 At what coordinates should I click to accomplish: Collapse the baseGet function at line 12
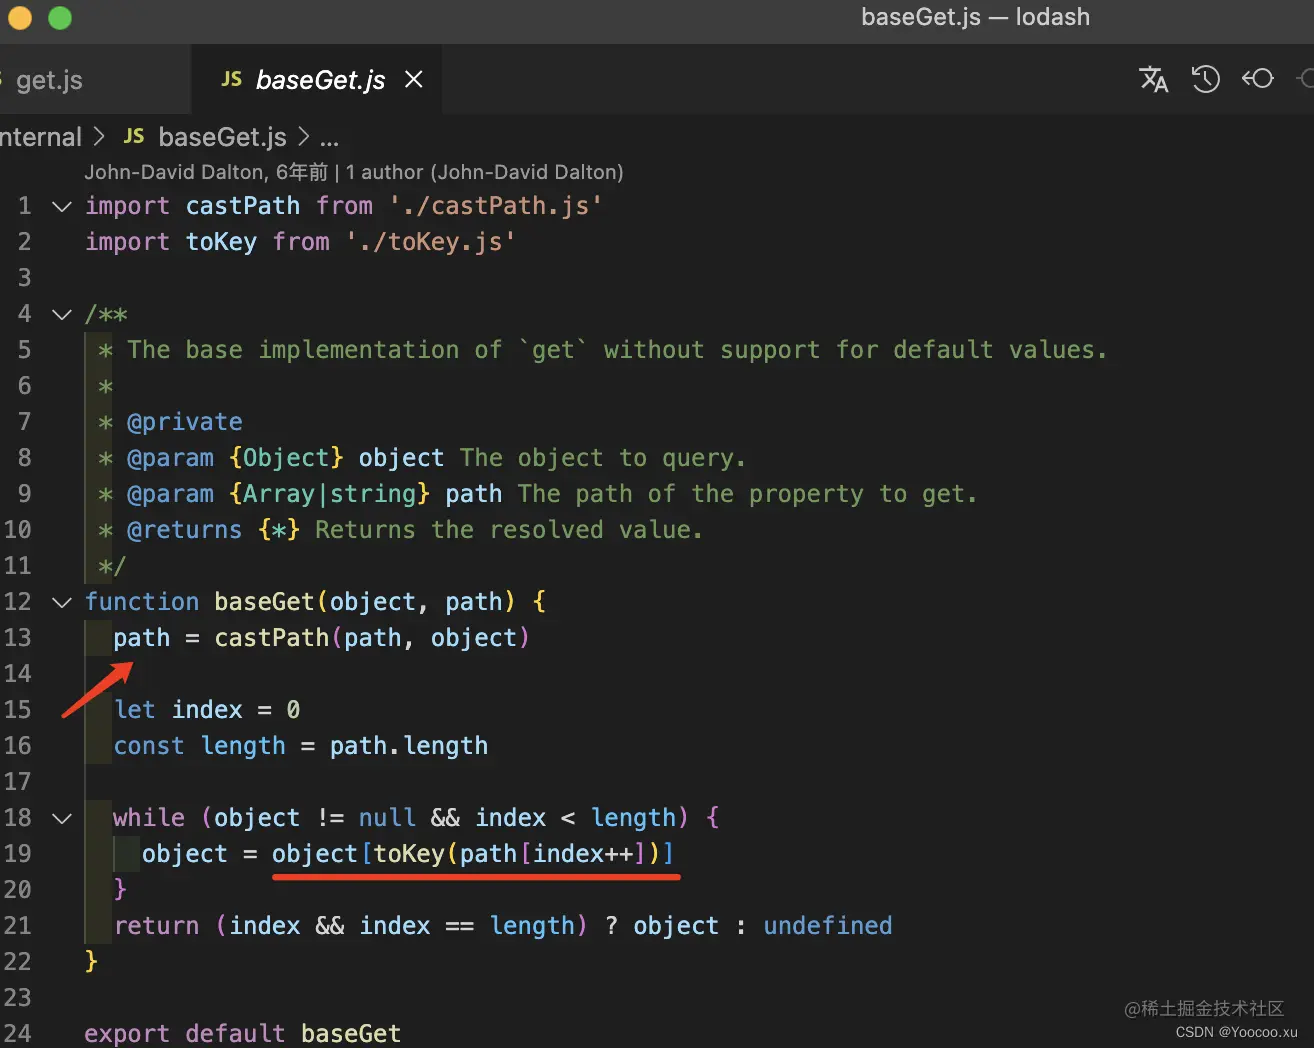62,602
